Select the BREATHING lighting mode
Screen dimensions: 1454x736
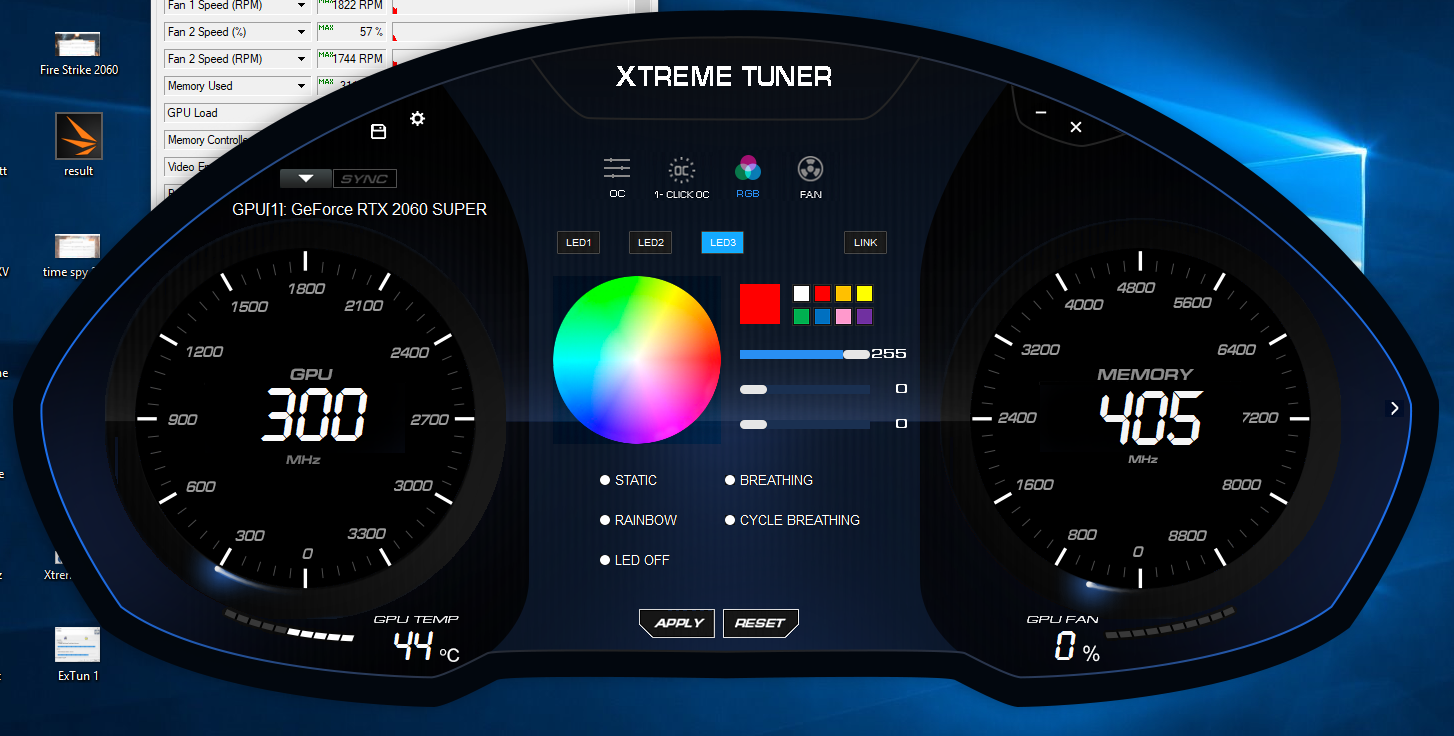pyautogui.click(x=769, y=480)
